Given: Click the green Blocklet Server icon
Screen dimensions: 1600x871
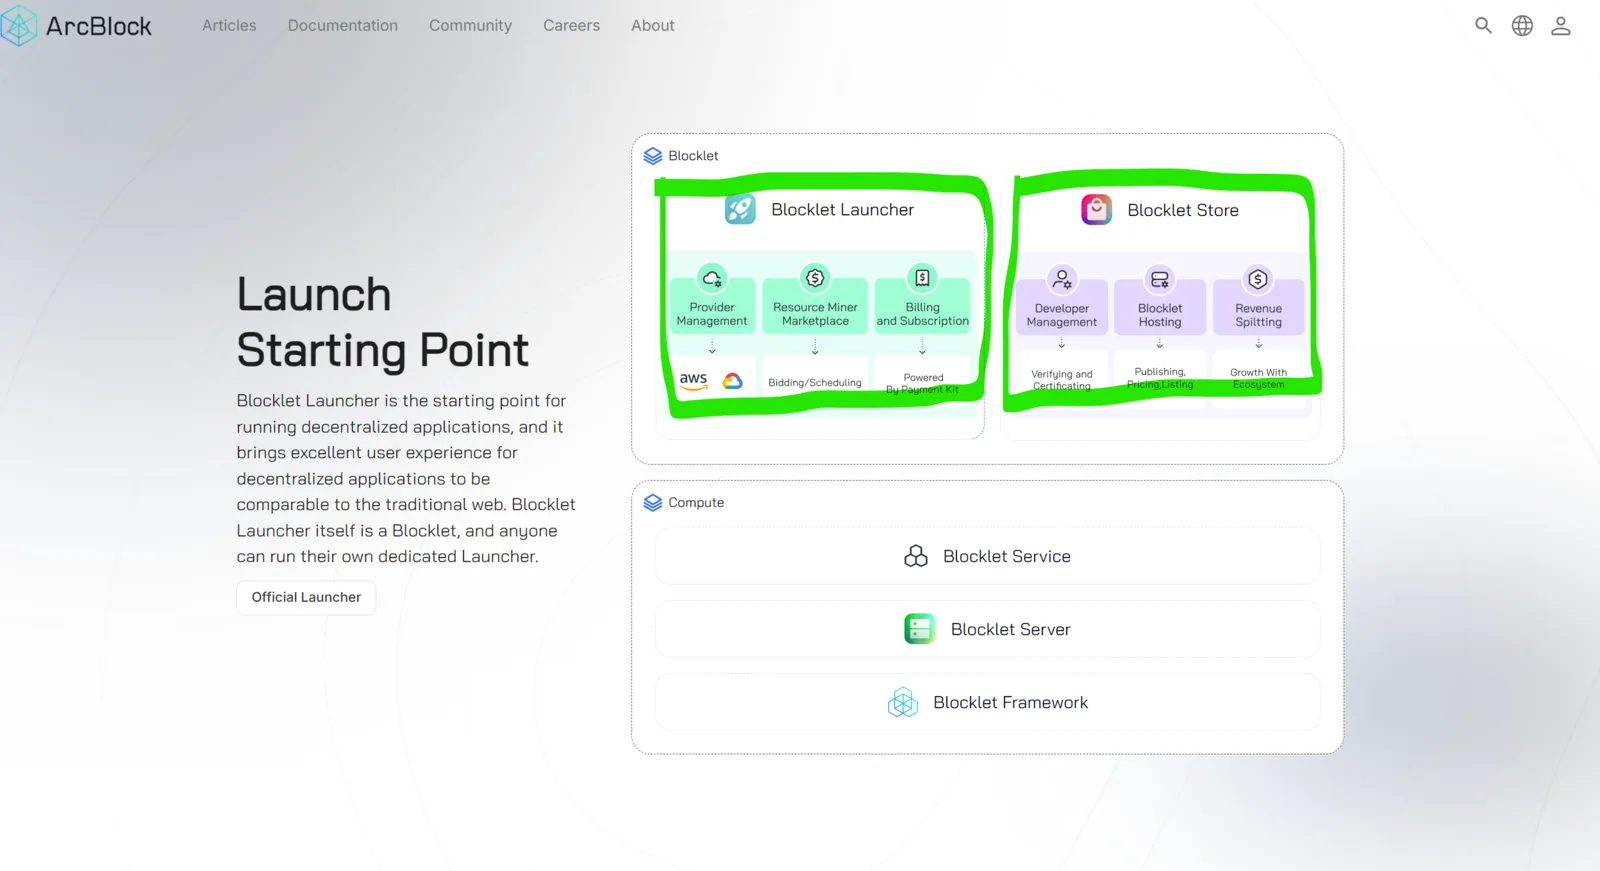Looking at the screenshot, I should click(x=920, y=629).
